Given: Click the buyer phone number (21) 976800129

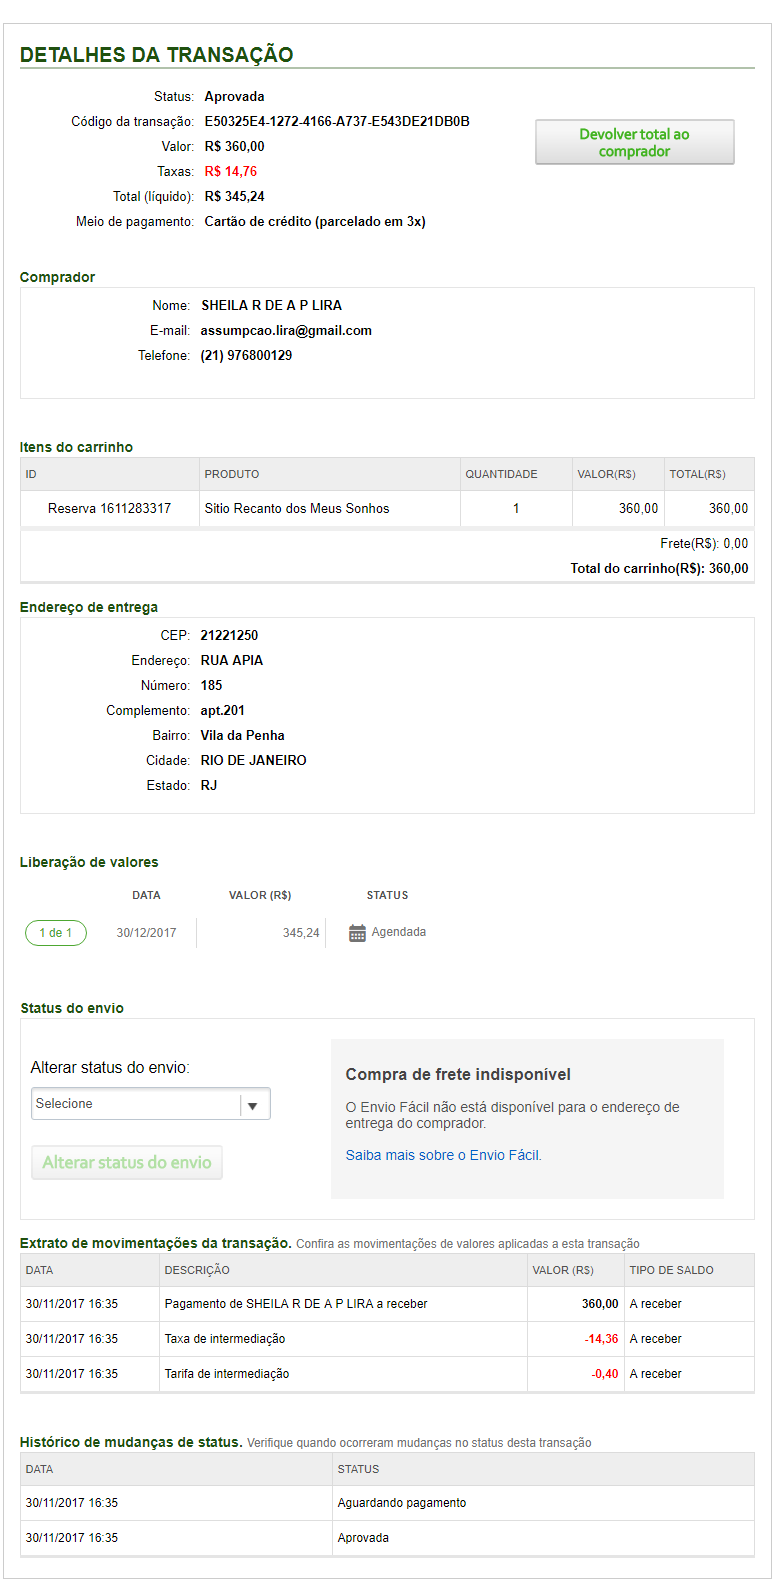Looking at the screenshot, I should coord(246,356).
